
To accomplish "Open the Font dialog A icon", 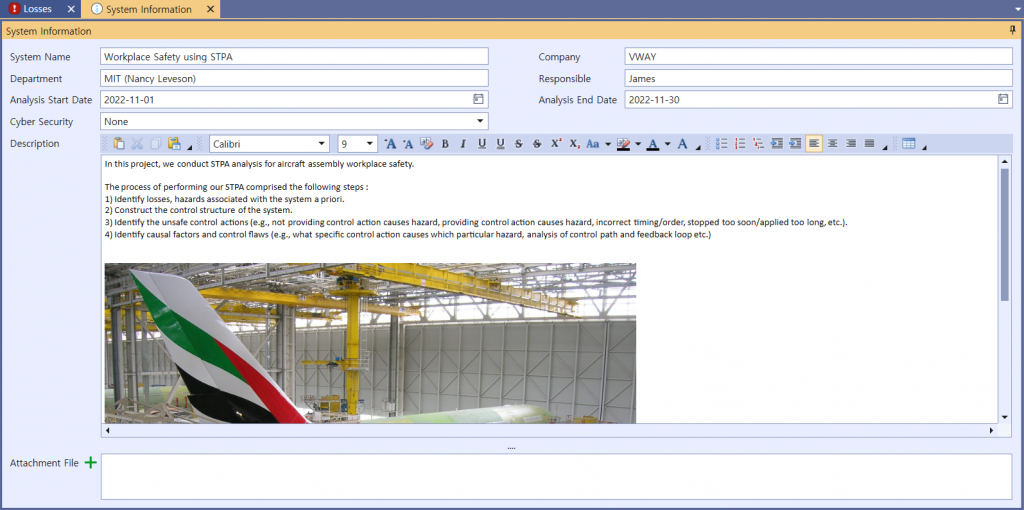I will [x=682, y=144].
